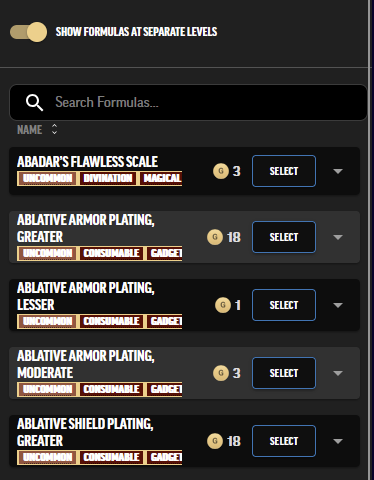Viewport: 374px width, 480px height.
Task: Click gold coin icon on Ablative Armor Plating, Greater
Action: (x=215, y=237)
